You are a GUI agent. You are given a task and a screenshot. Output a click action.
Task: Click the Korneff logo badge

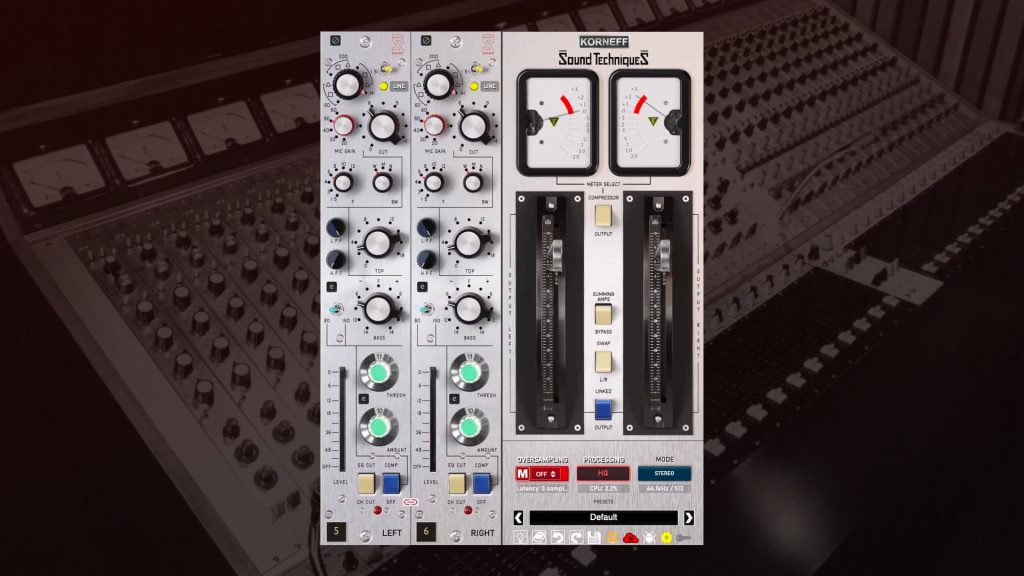pyautogui.click(x=603, y=42)
